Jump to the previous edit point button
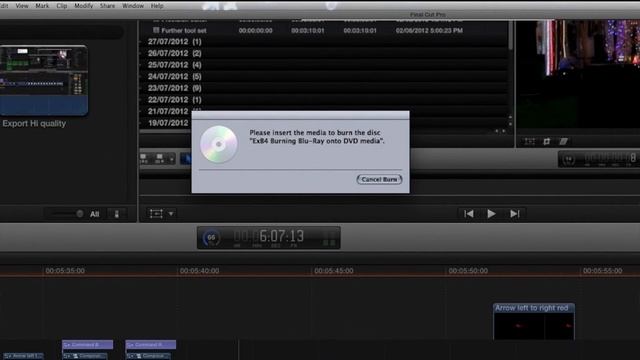 click(469, 213)
